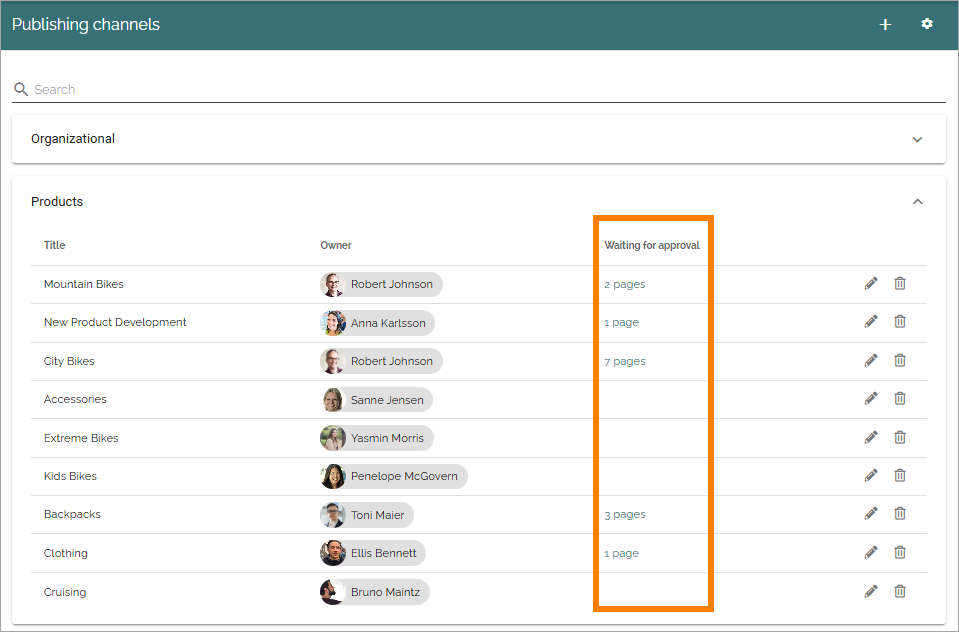The width and height of the screenshot is (959, 632).
Task: Open publishing channels settings gear
Action: tap(927, 24)
